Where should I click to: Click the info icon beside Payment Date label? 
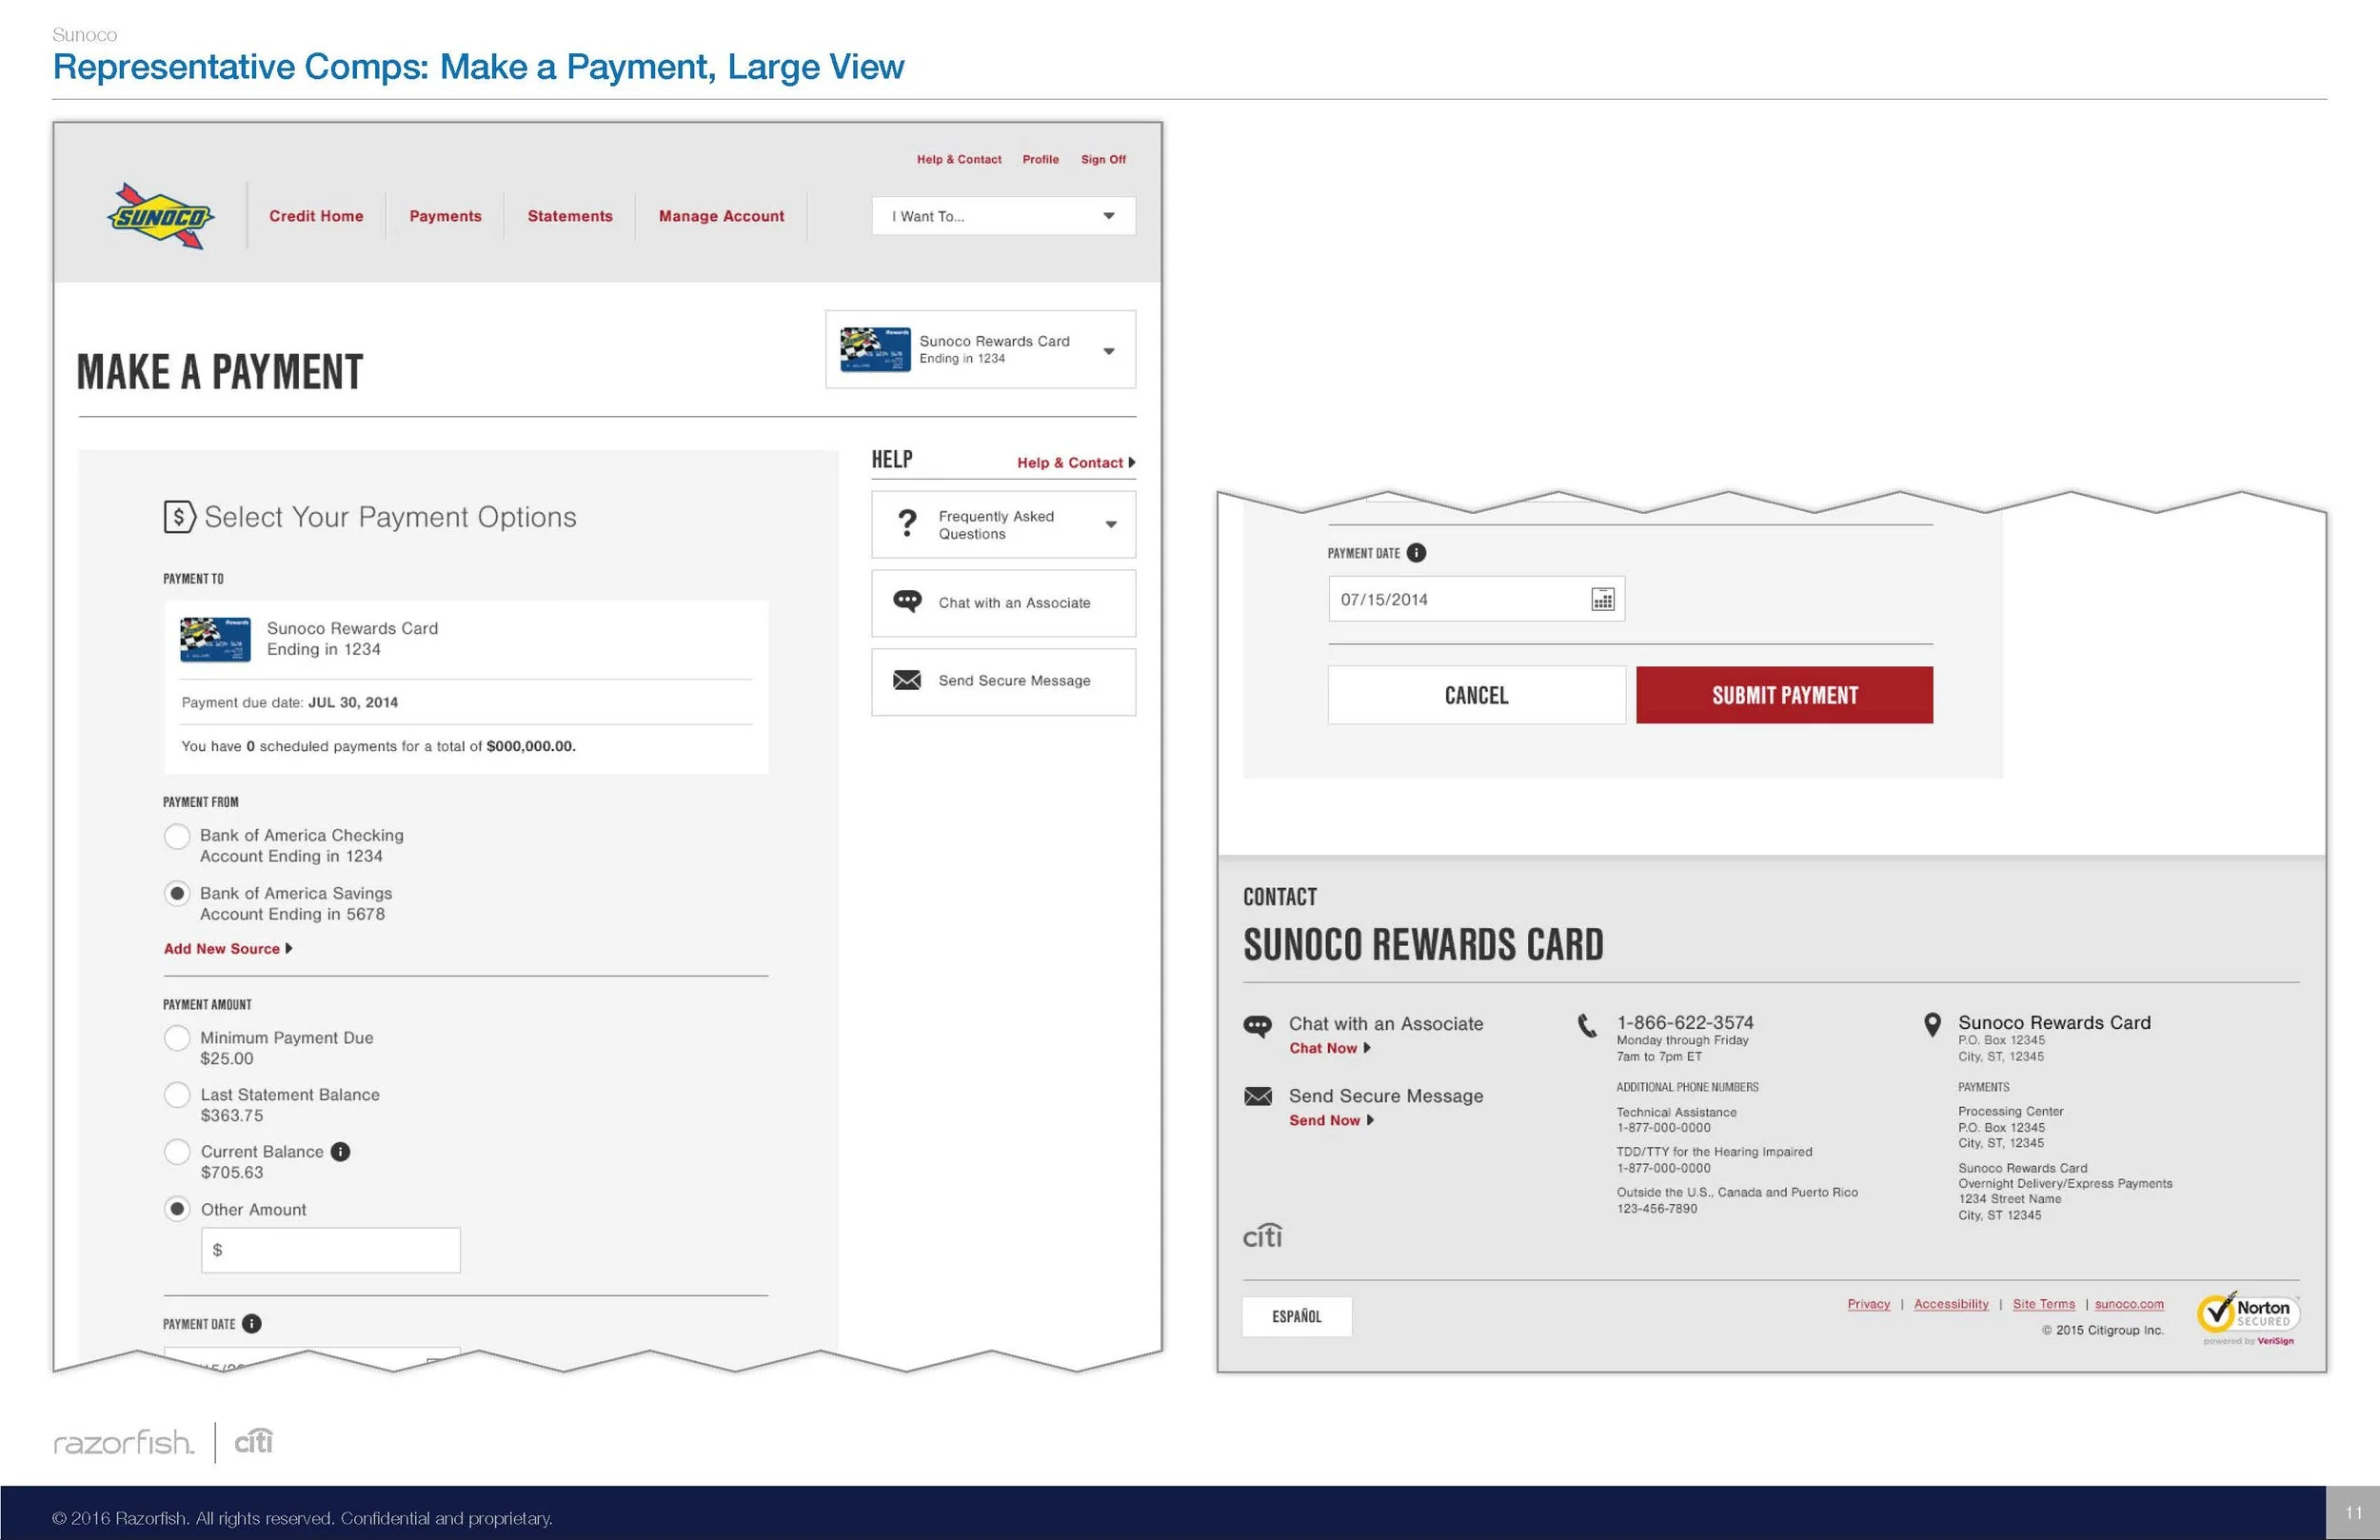click(x=1416, y=553)
